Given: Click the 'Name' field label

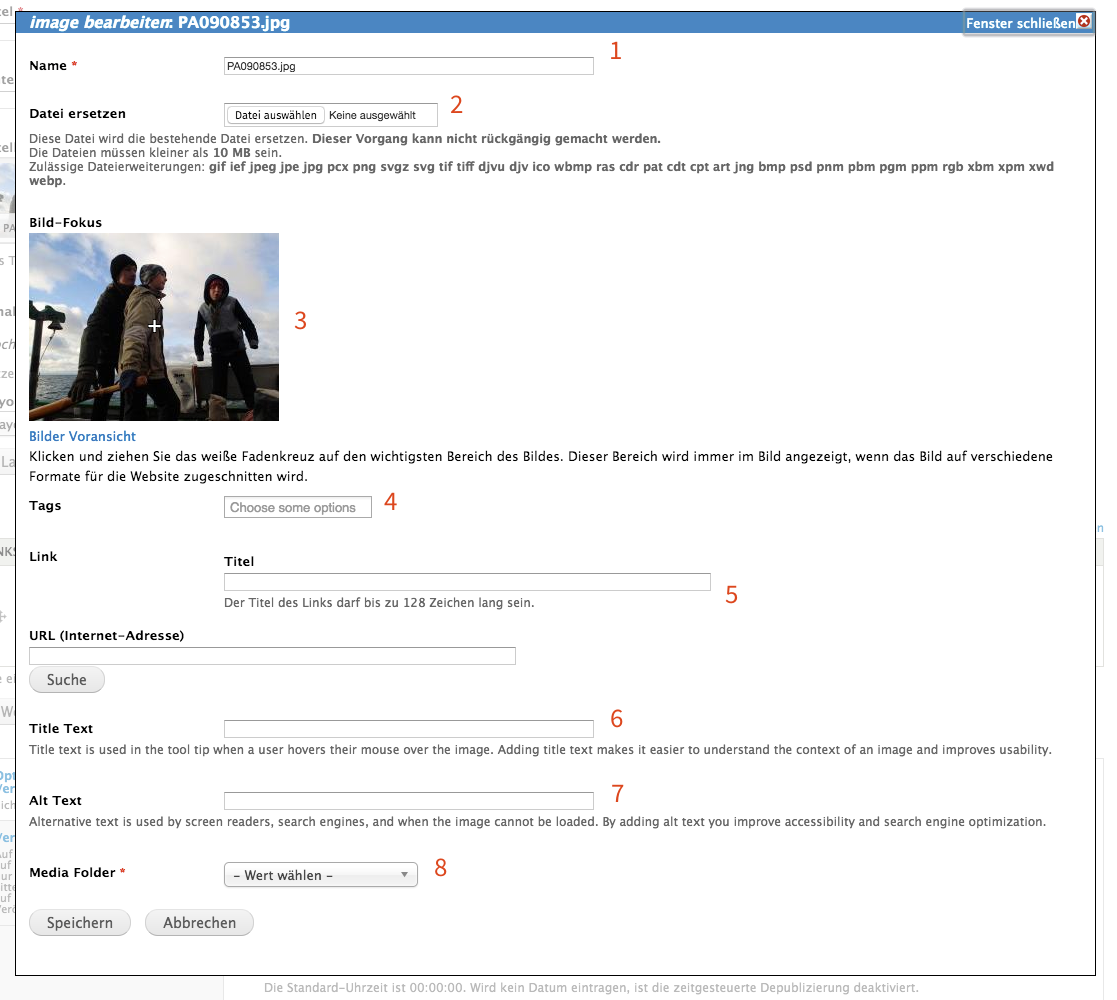Looking at the screenshot, I should [47, 65].
